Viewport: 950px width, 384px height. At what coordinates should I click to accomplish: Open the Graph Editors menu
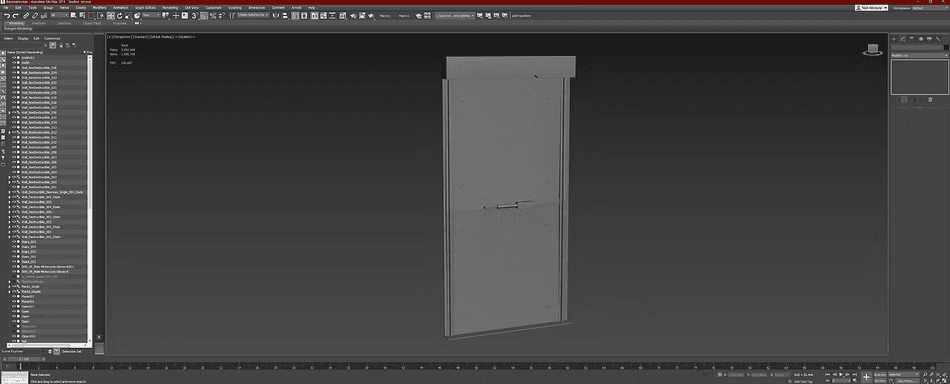[145, 7]
